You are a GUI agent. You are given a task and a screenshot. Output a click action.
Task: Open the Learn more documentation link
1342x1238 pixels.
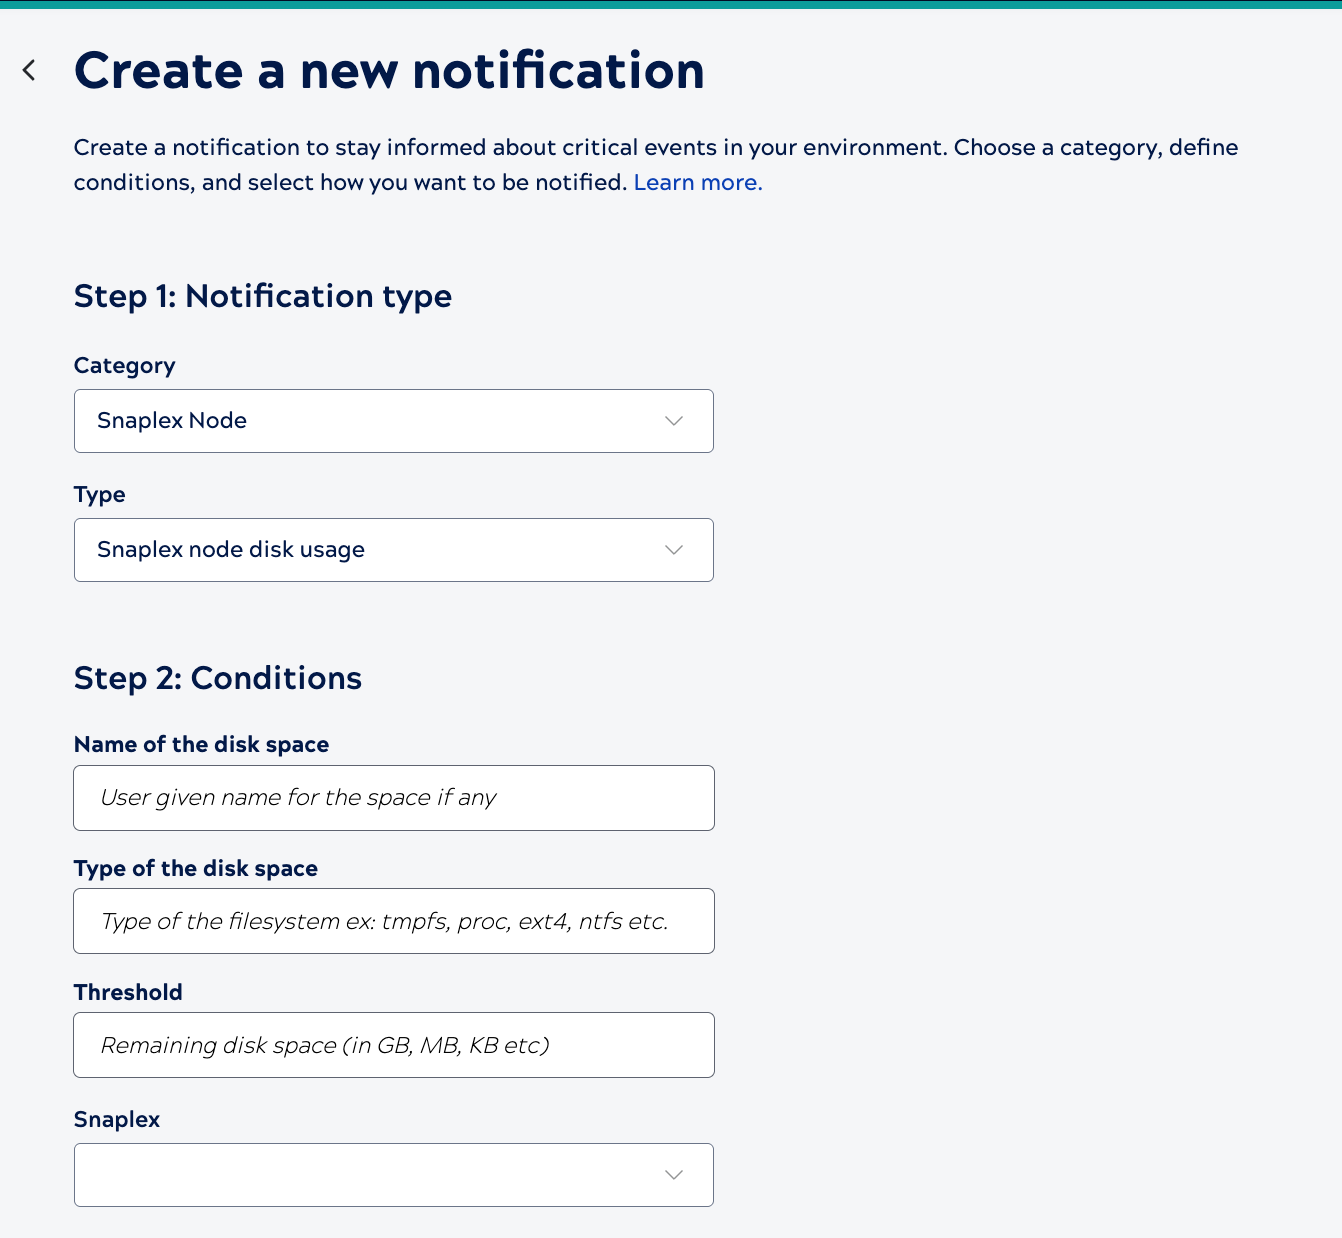697,182
